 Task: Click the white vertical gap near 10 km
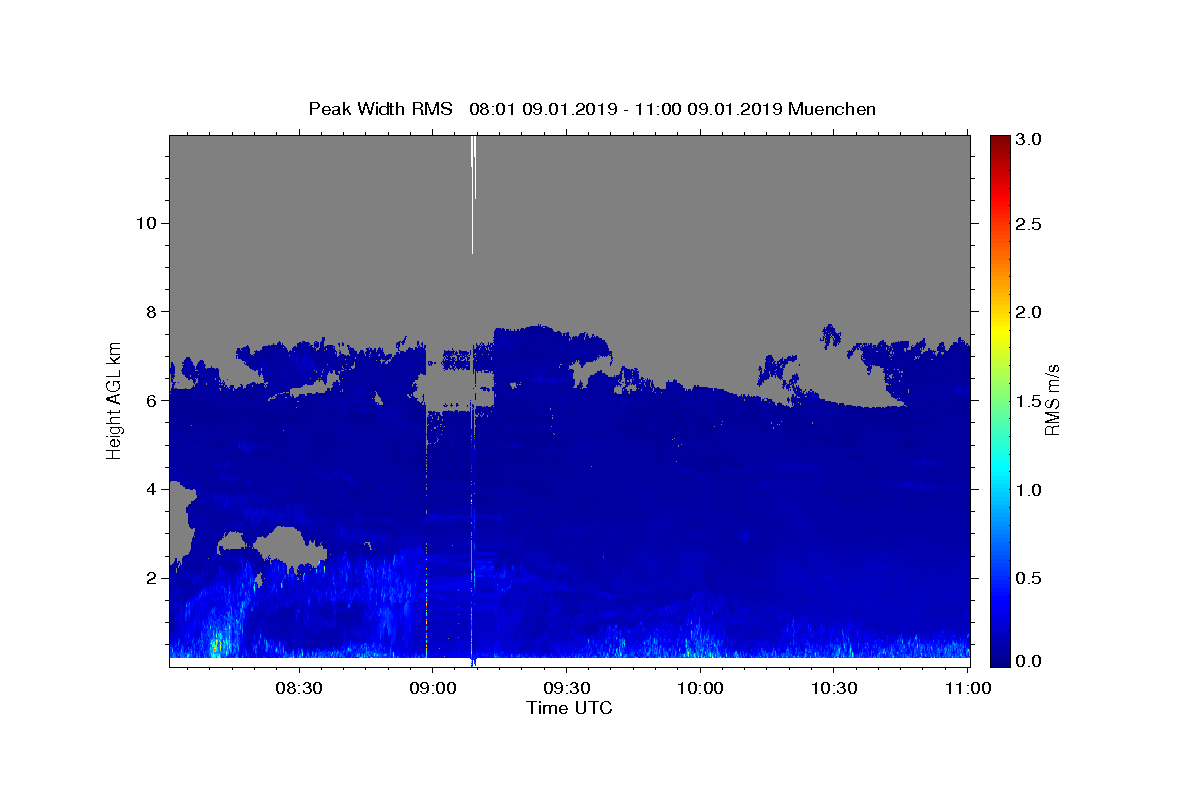tap(473, 195)
